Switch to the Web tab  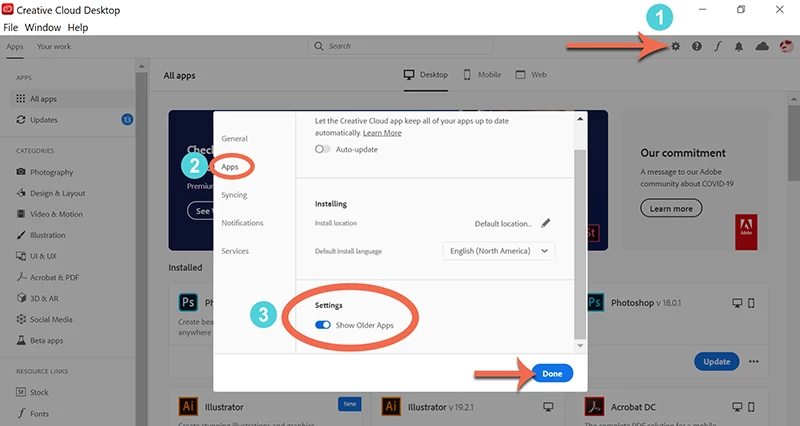531,75
